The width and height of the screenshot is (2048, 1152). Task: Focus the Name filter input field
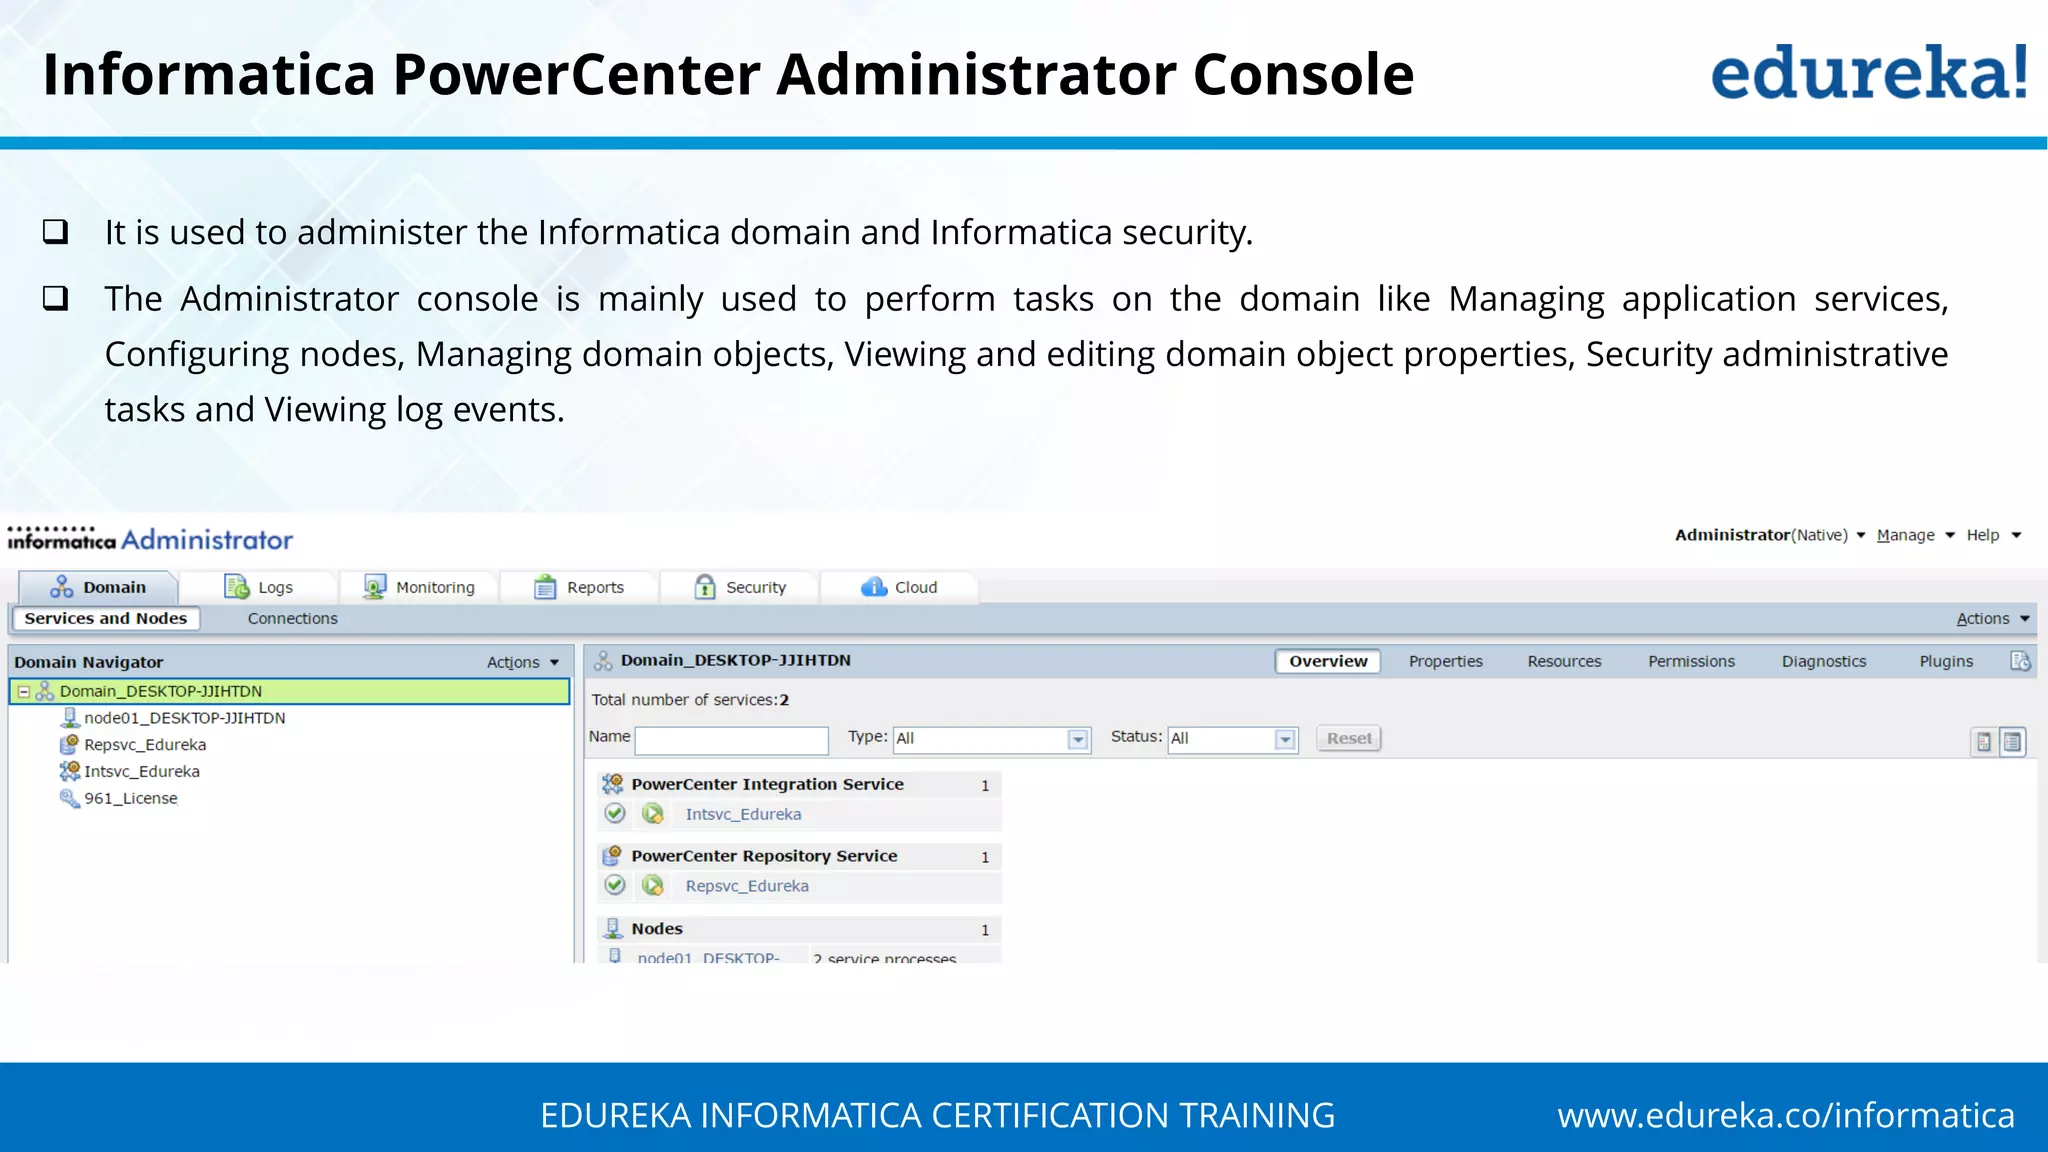pyautogui.click(x=732, y=740)
